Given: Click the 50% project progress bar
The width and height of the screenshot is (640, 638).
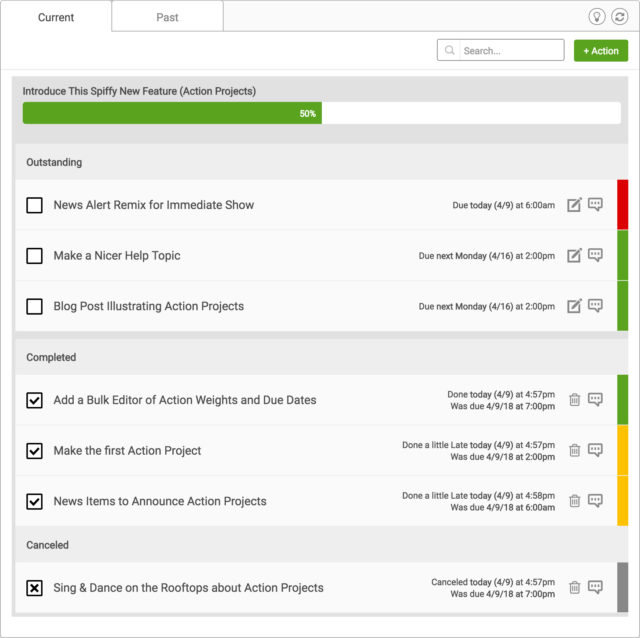Looking at the screenshot, I should [322, 113].
